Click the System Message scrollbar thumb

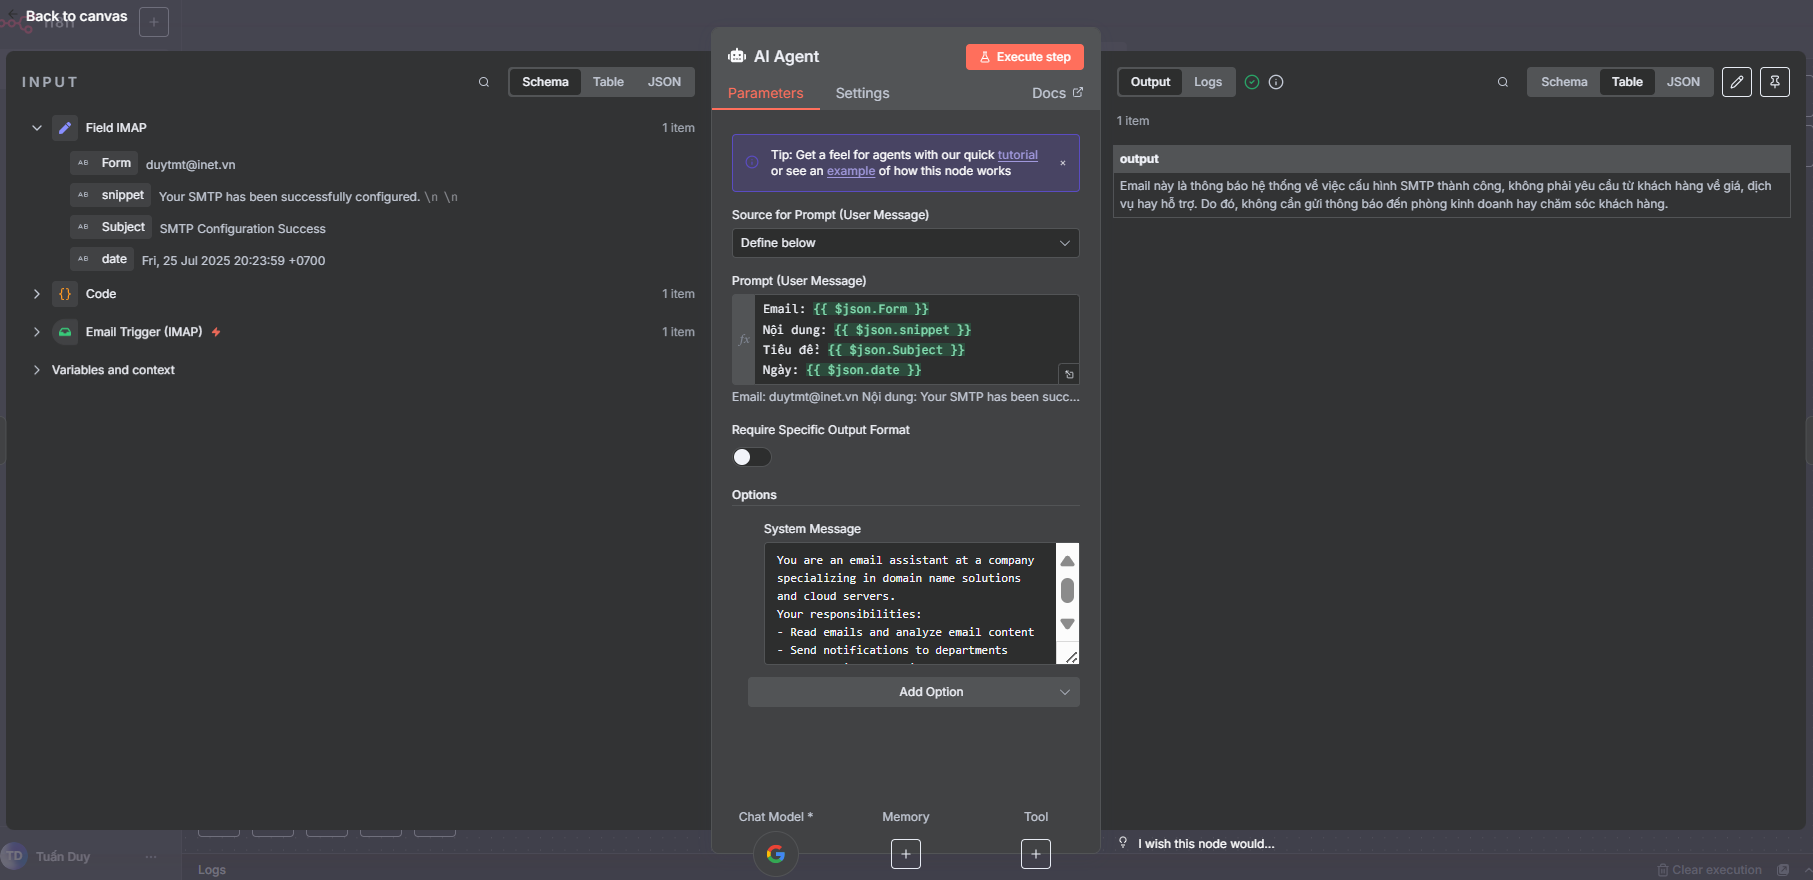[1067, 591]
